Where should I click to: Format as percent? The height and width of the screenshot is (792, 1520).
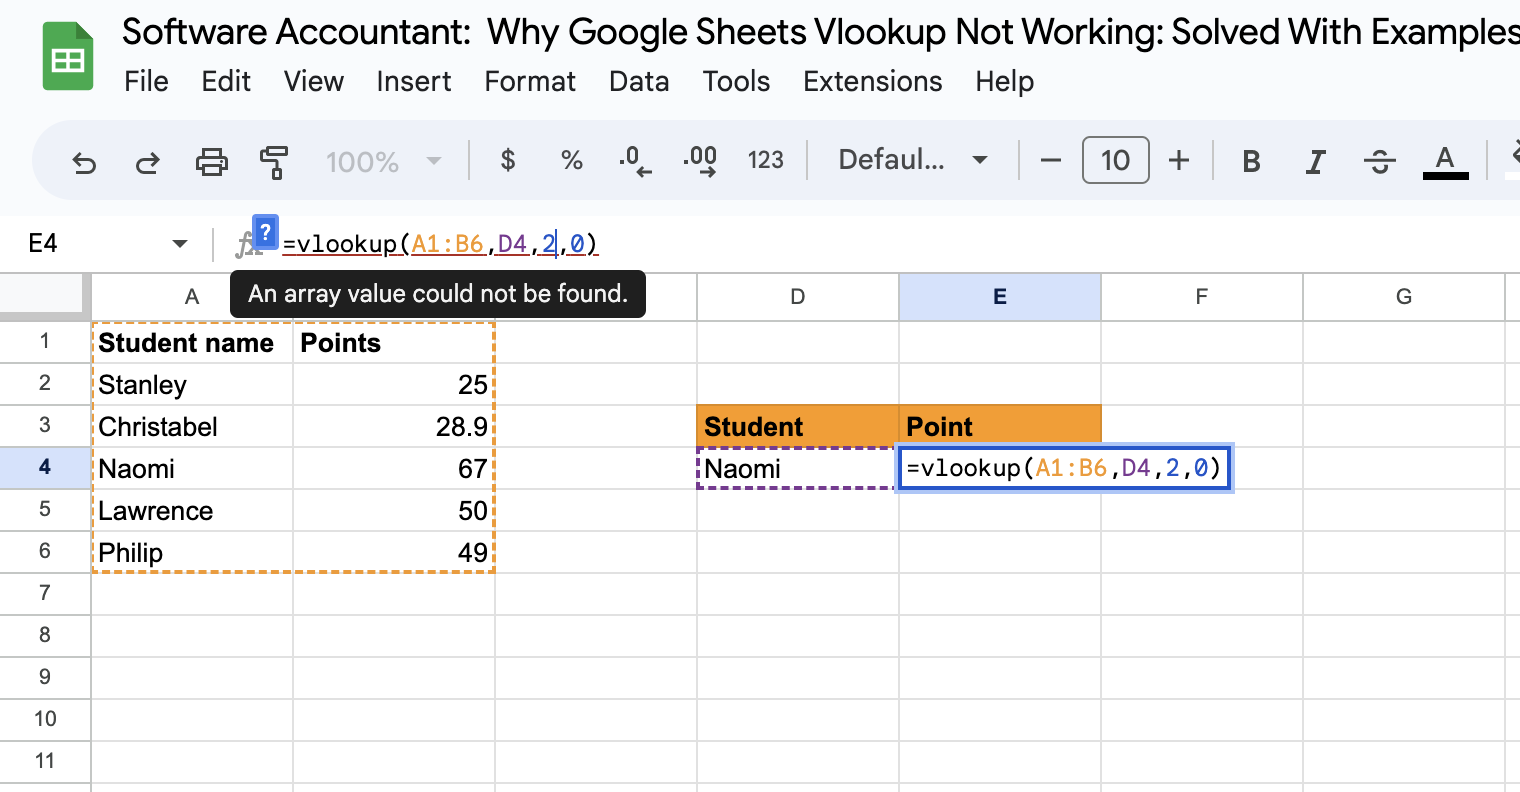click(572, 160)
